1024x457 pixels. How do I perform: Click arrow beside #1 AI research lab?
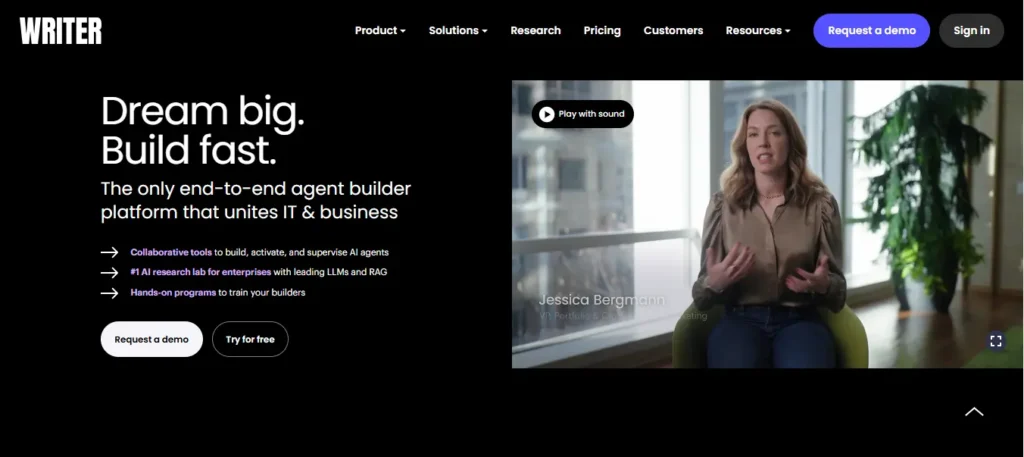click(x=109, y=272)
